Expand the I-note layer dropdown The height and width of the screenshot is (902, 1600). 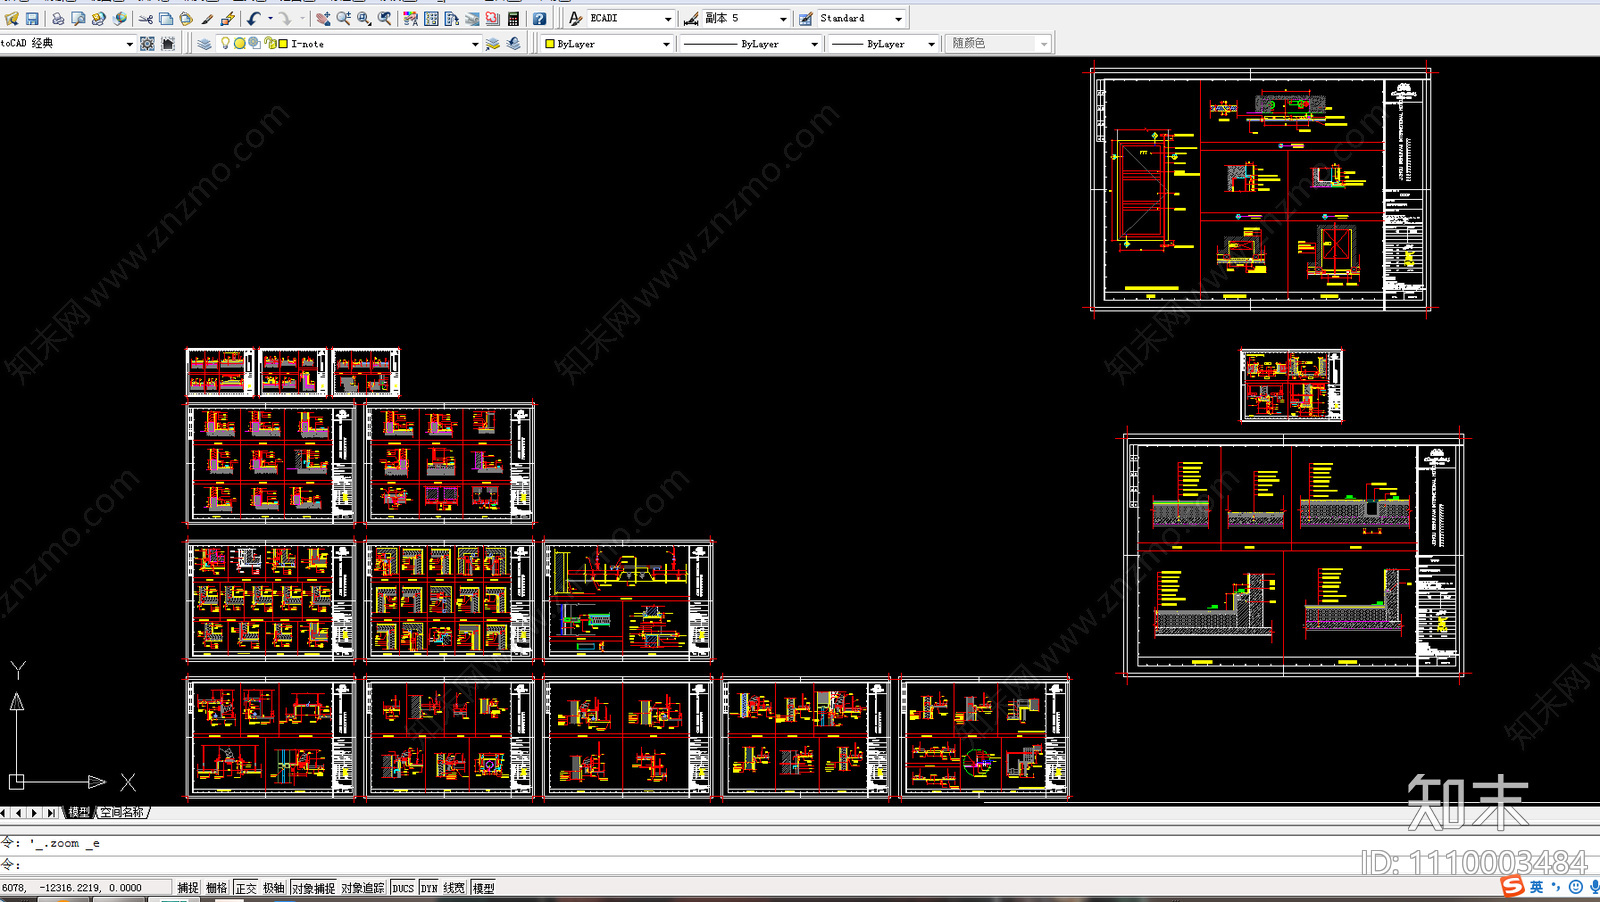pos(475,44)
